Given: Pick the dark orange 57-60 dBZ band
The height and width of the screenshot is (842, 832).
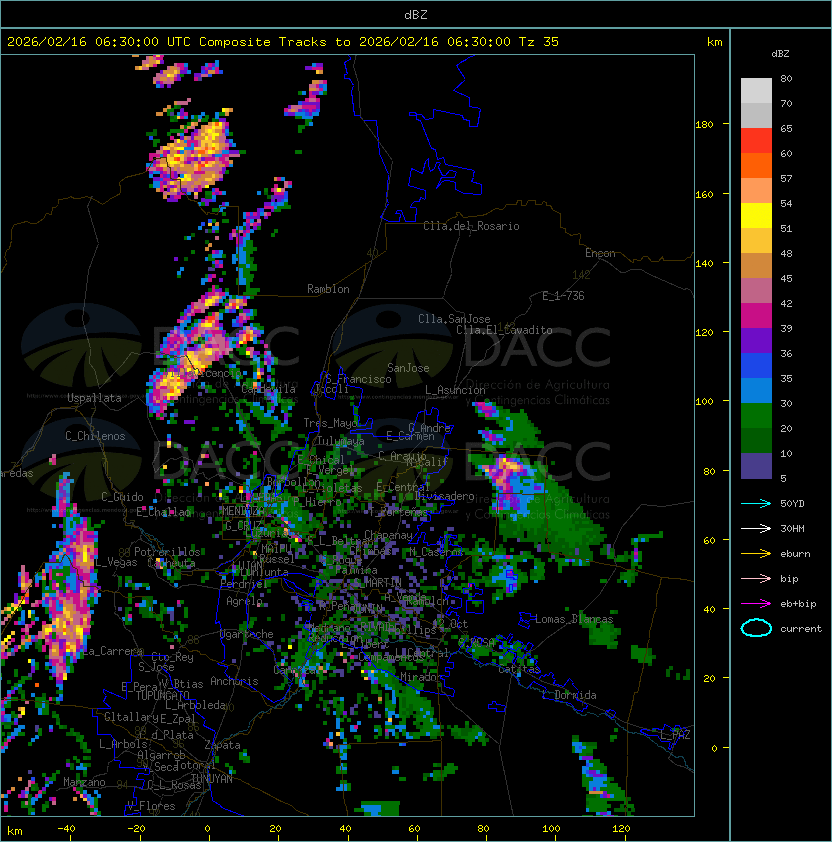Looking at the screenshot, I should click(756, 165).
